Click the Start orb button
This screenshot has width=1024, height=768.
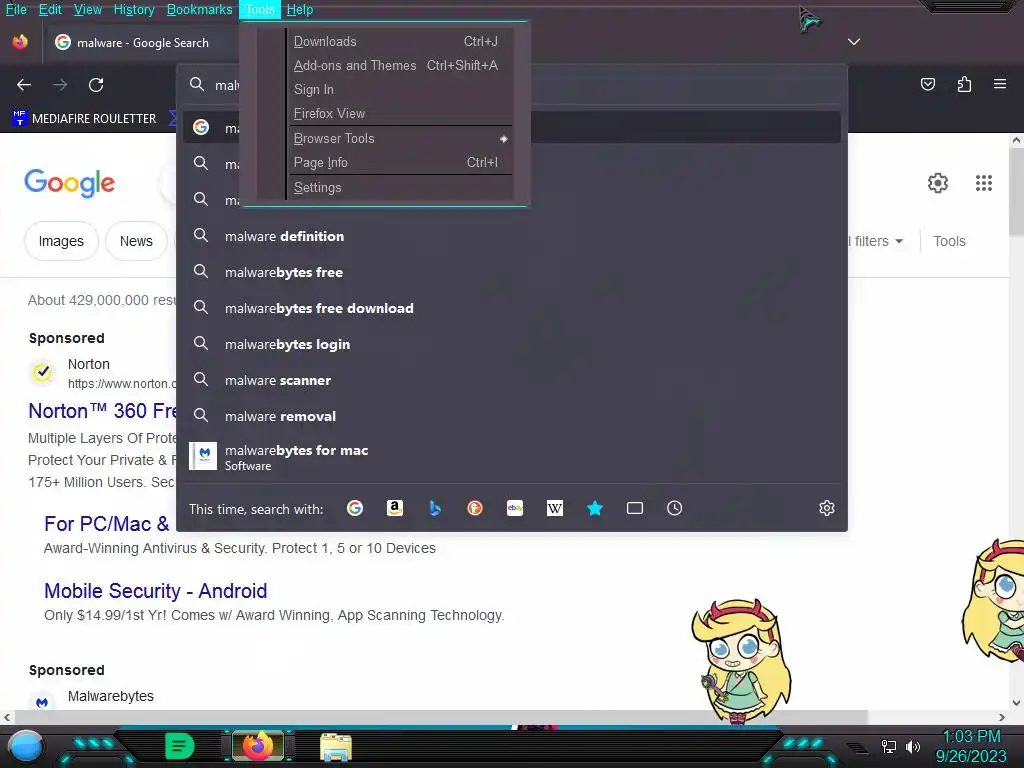(25, 748)
